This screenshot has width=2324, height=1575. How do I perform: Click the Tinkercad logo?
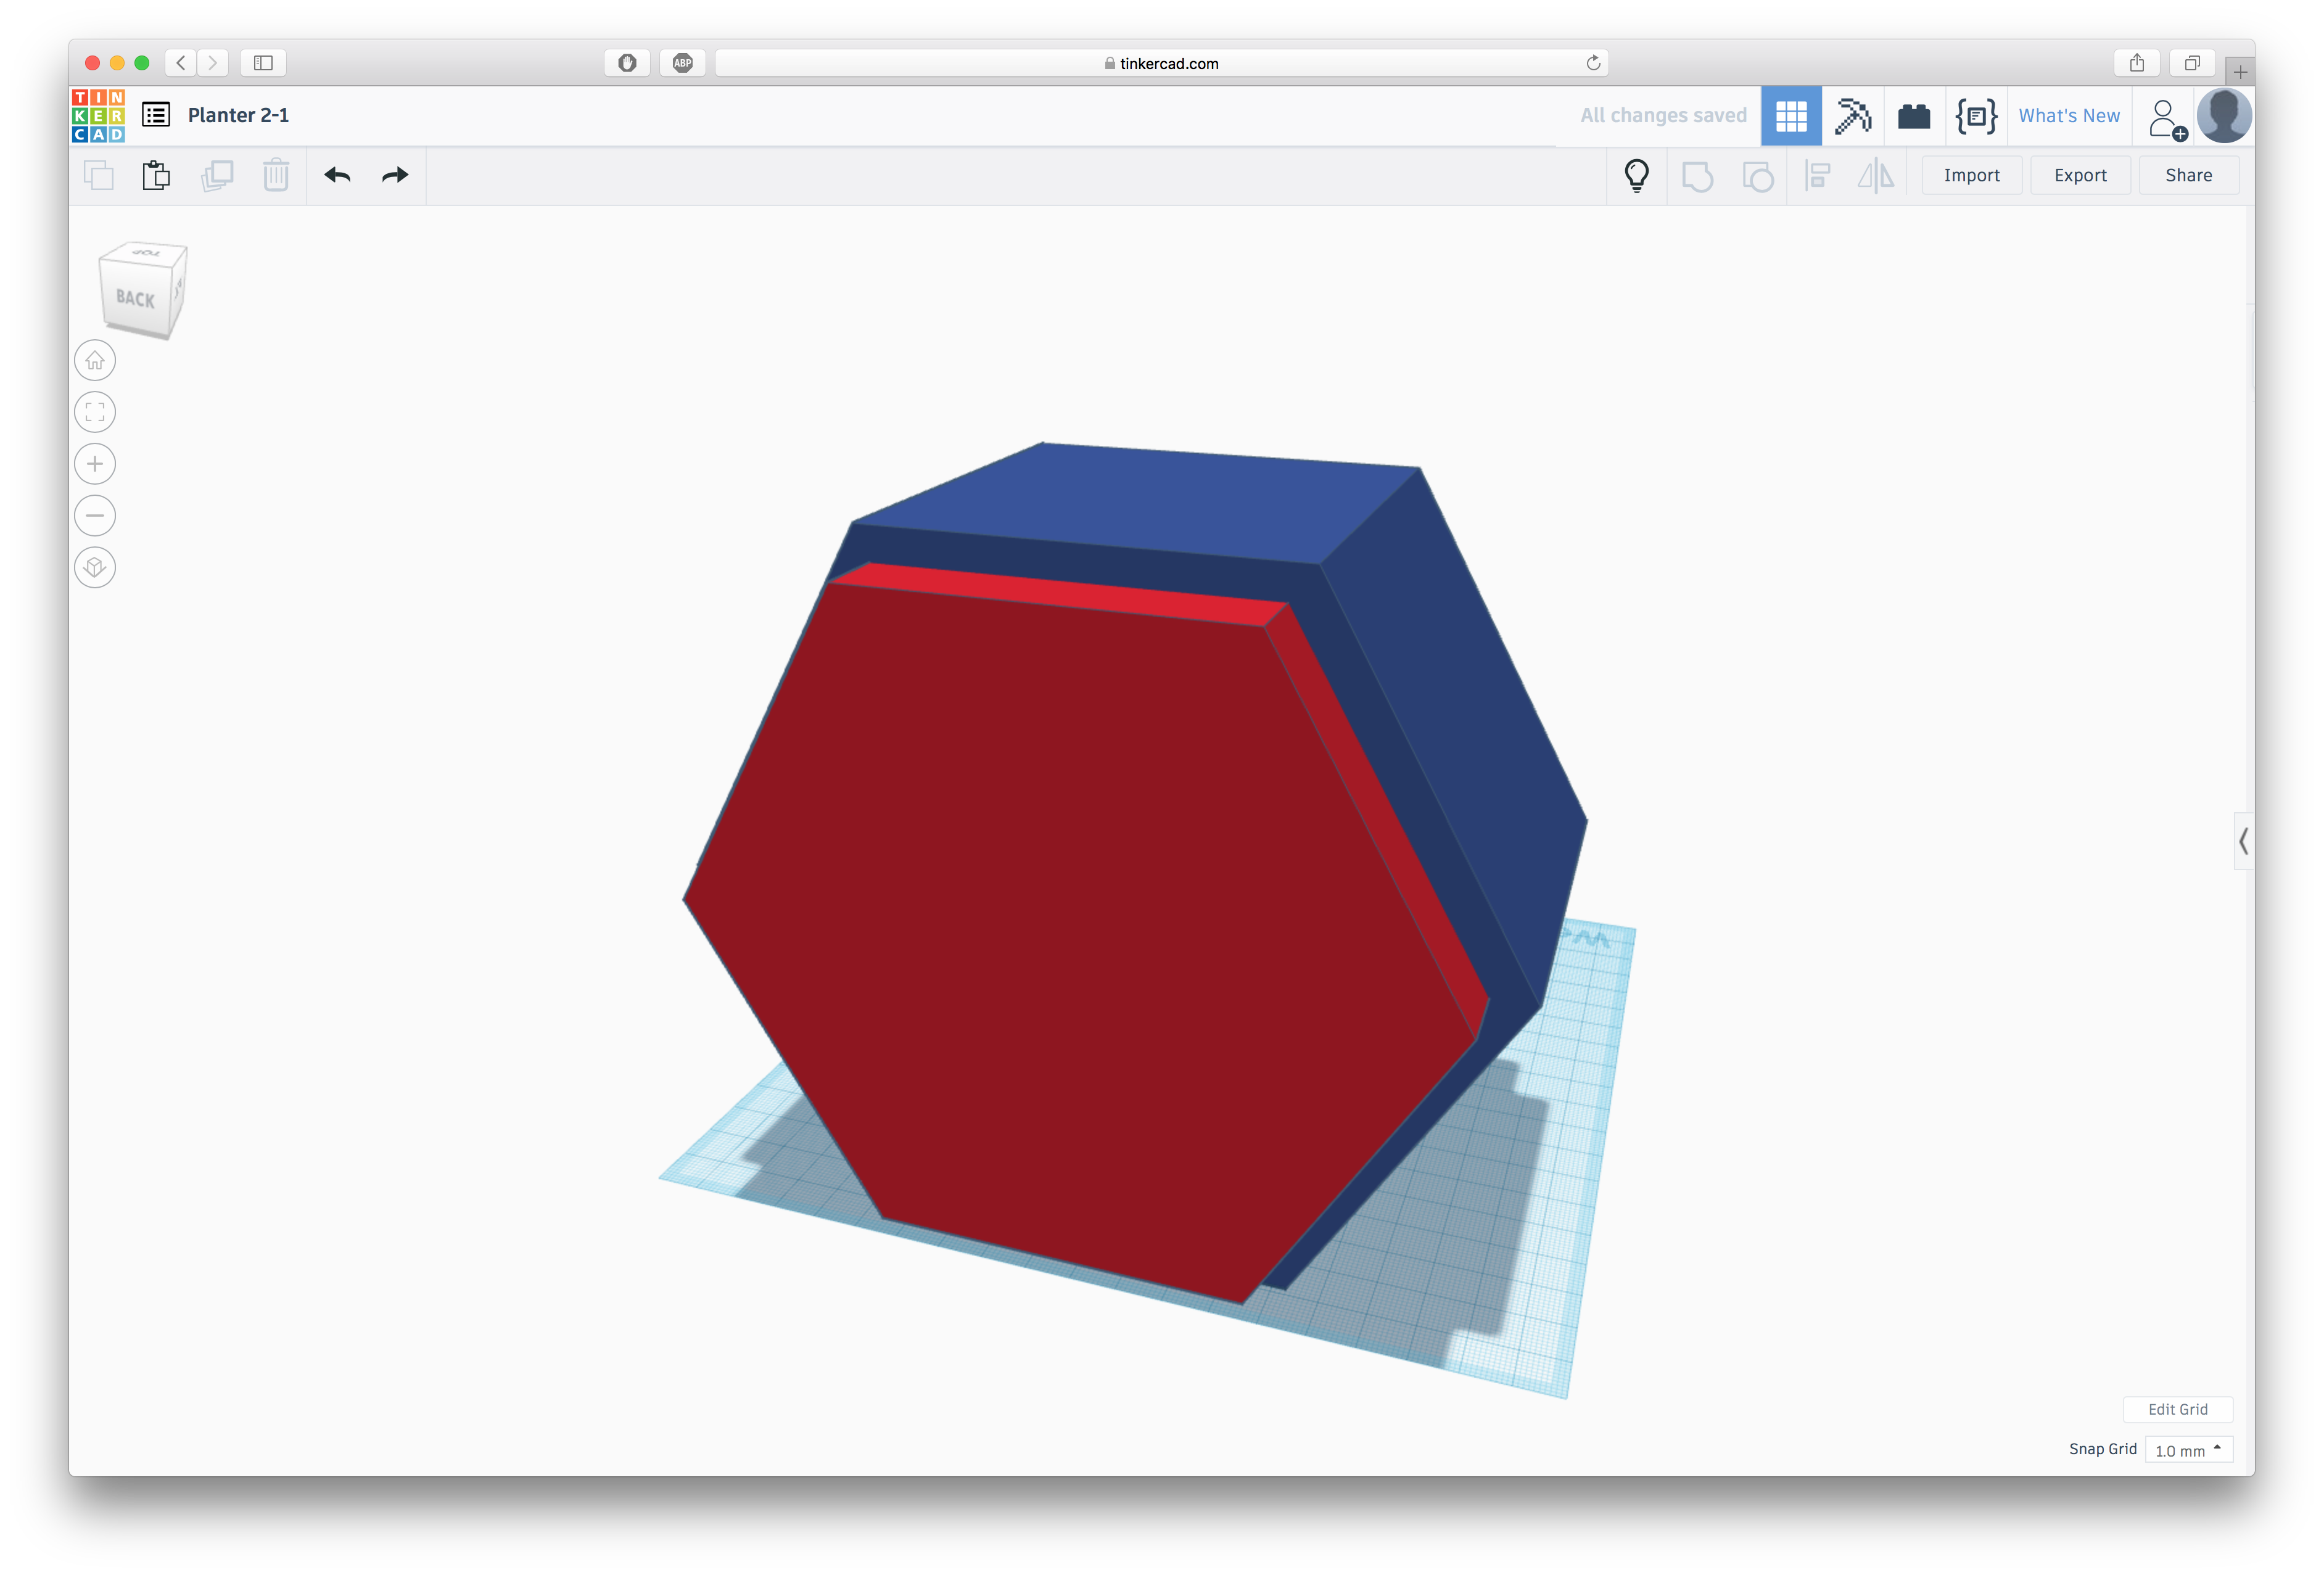(x=98, y=115)
